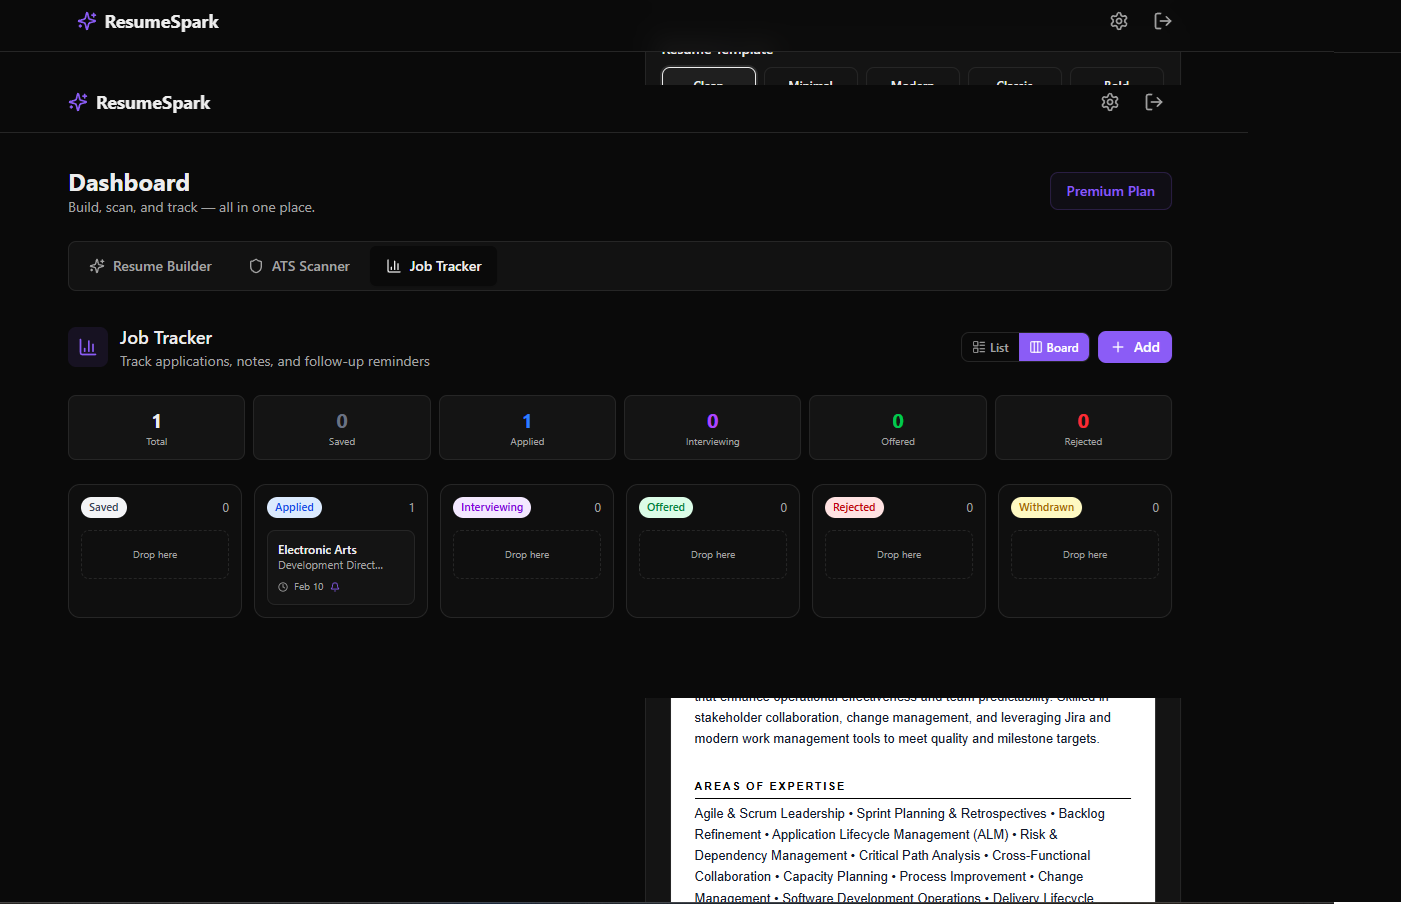
Task: Click the Interviewing stat card
Action: [713, 428]
